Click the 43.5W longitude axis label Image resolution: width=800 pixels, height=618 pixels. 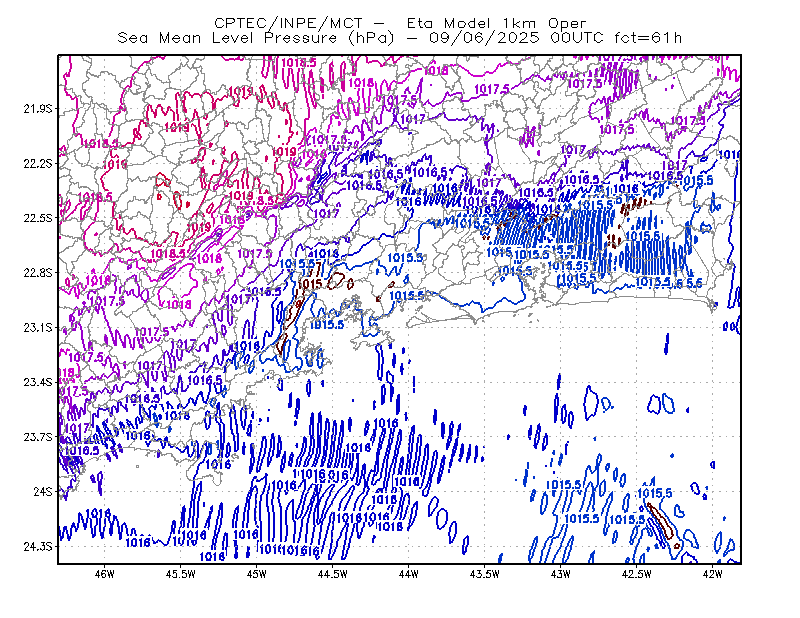pos(484,574)
